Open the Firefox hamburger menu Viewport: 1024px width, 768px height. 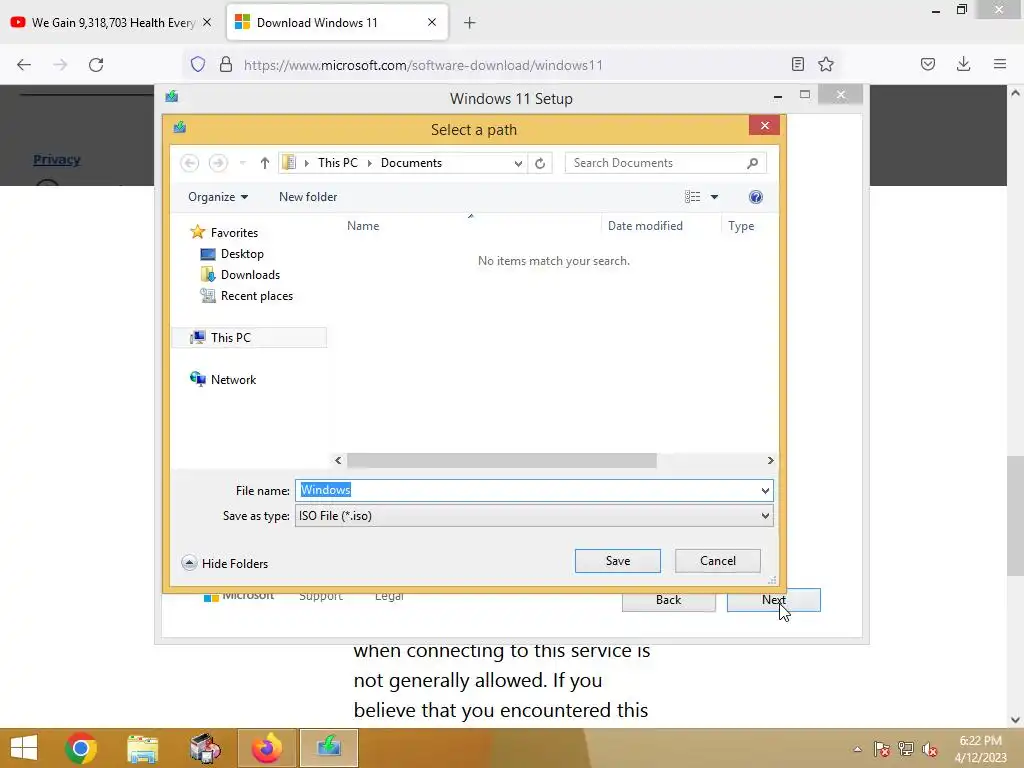pyautogui.click(x=1000, y=64)
